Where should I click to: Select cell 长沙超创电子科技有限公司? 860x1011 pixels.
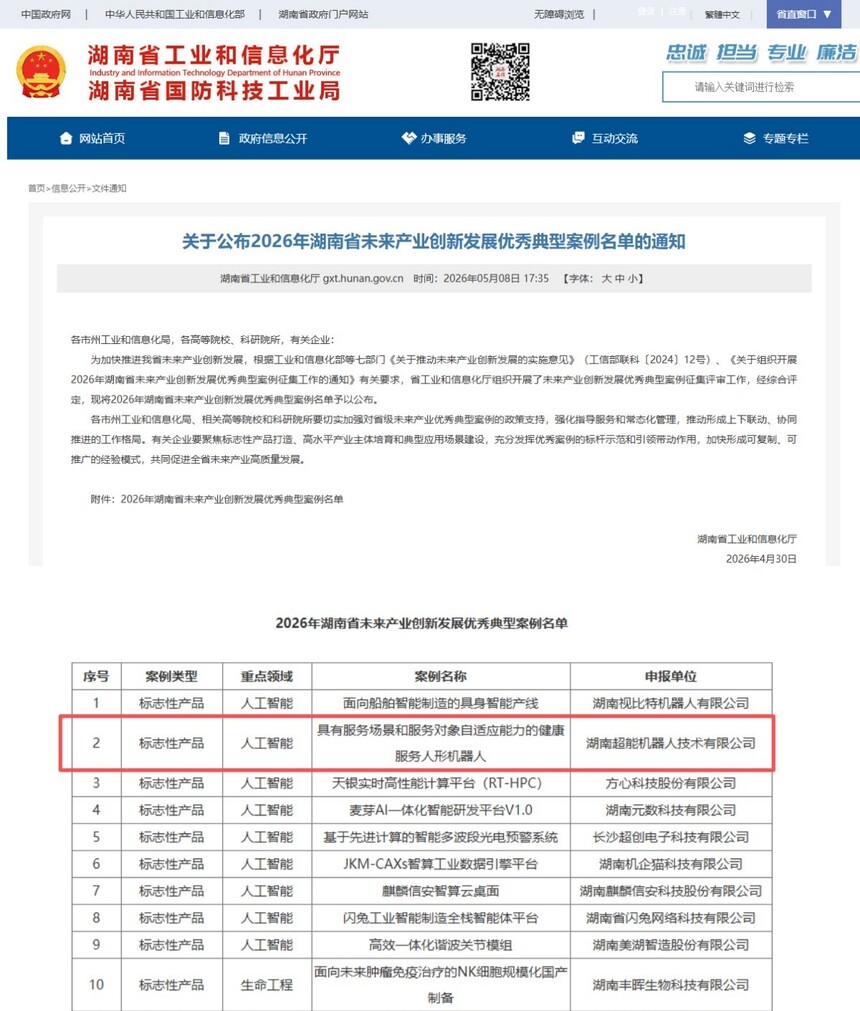tap(670, 838)
